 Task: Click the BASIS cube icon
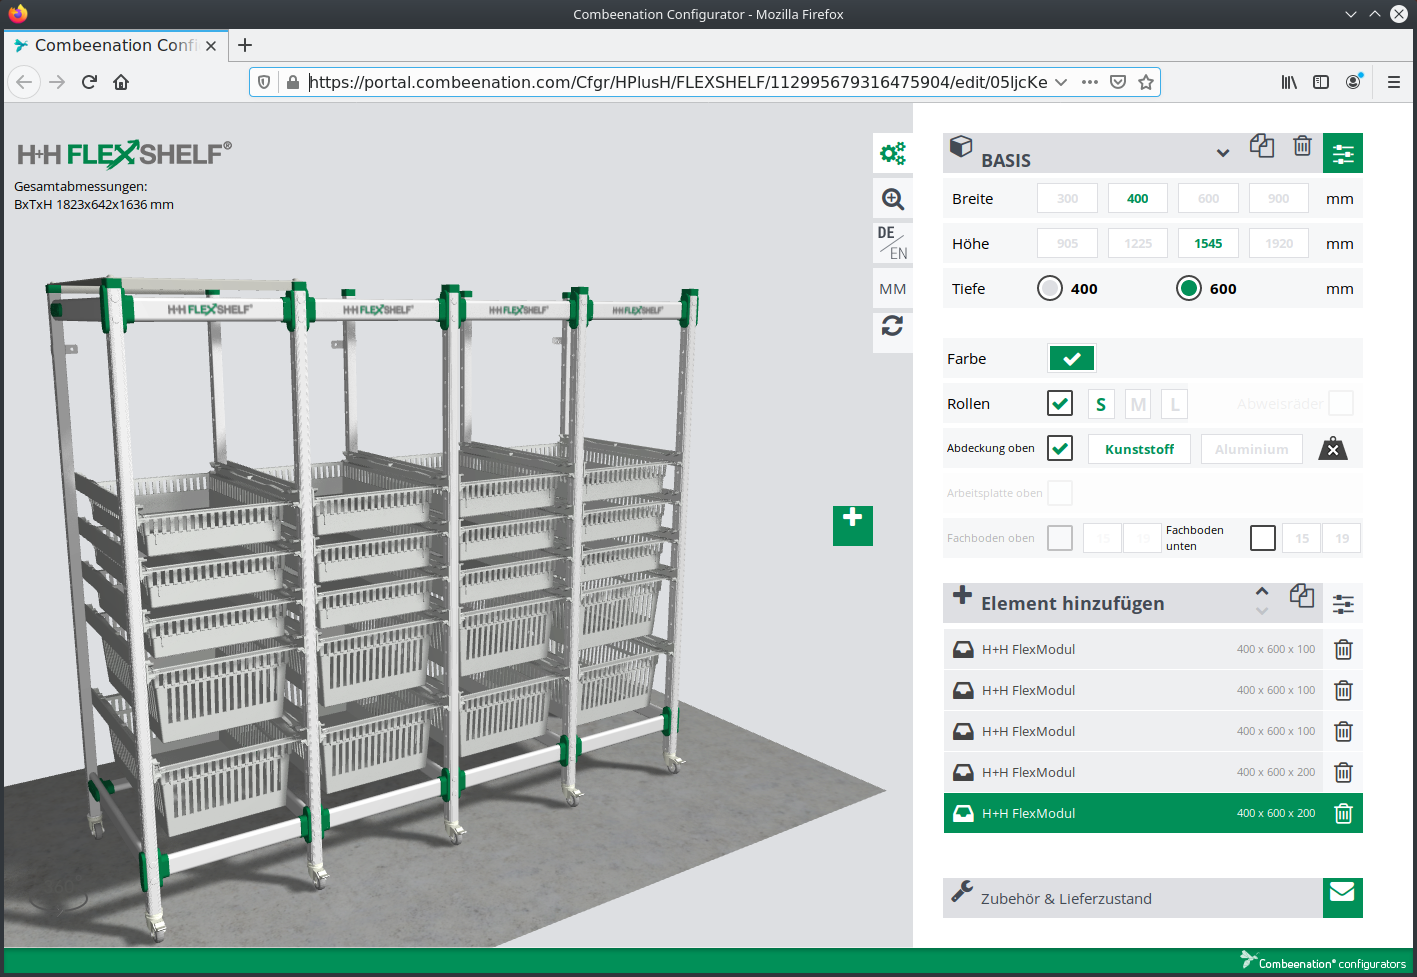coord(961,146)
